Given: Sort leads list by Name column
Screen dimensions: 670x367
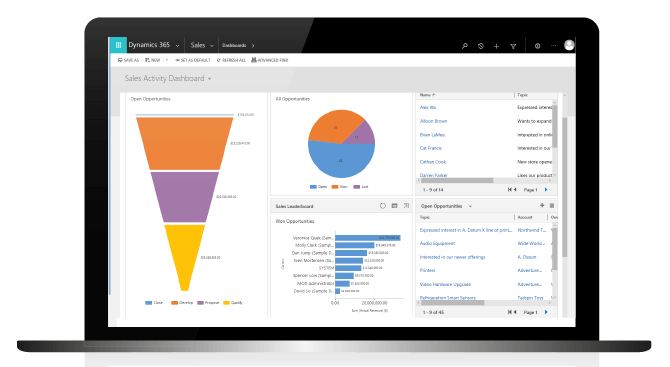Looking at the screenshot, I should 427,95.
